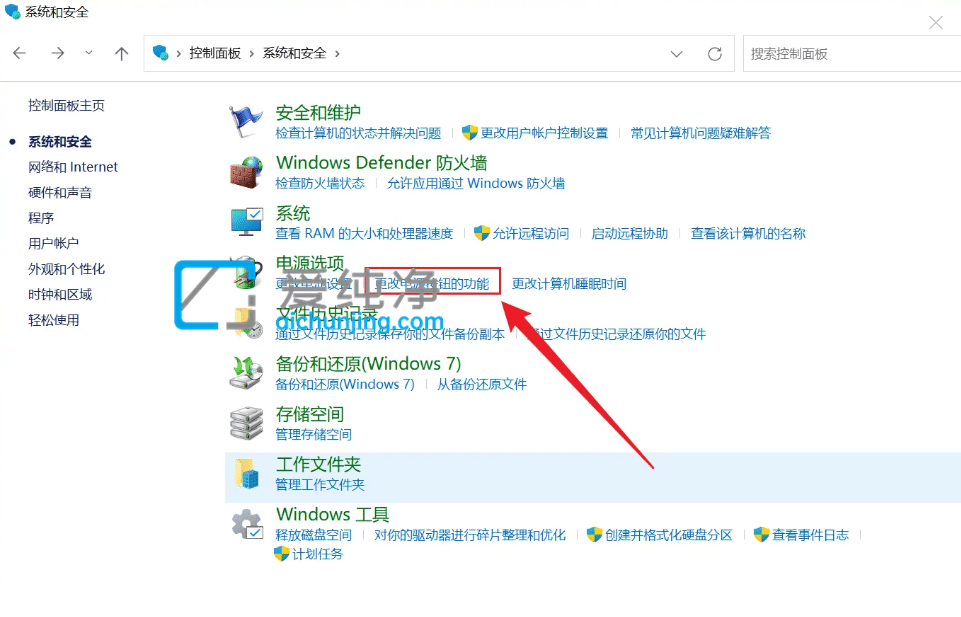Viewport: 961px width, 617px height.
Task: Click 更改电源按钮的功能 link
Action: point(432,284)
